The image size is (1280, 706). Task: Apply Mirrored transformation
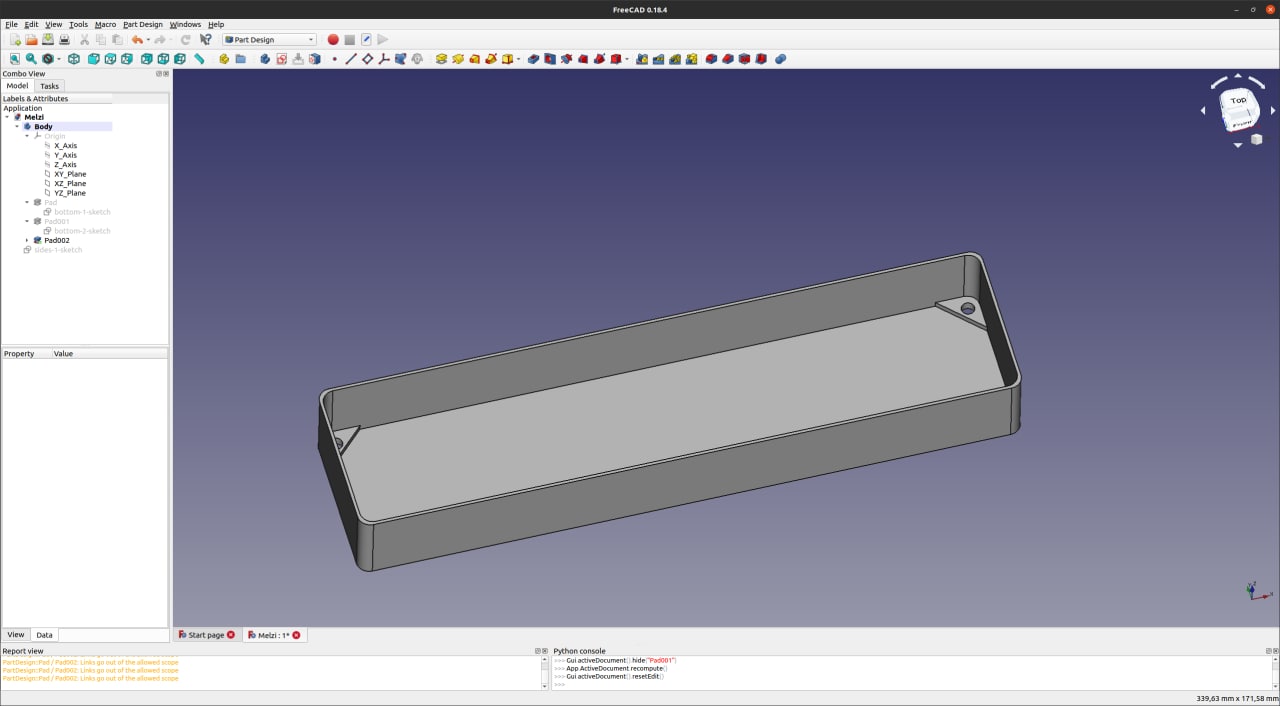642,59
